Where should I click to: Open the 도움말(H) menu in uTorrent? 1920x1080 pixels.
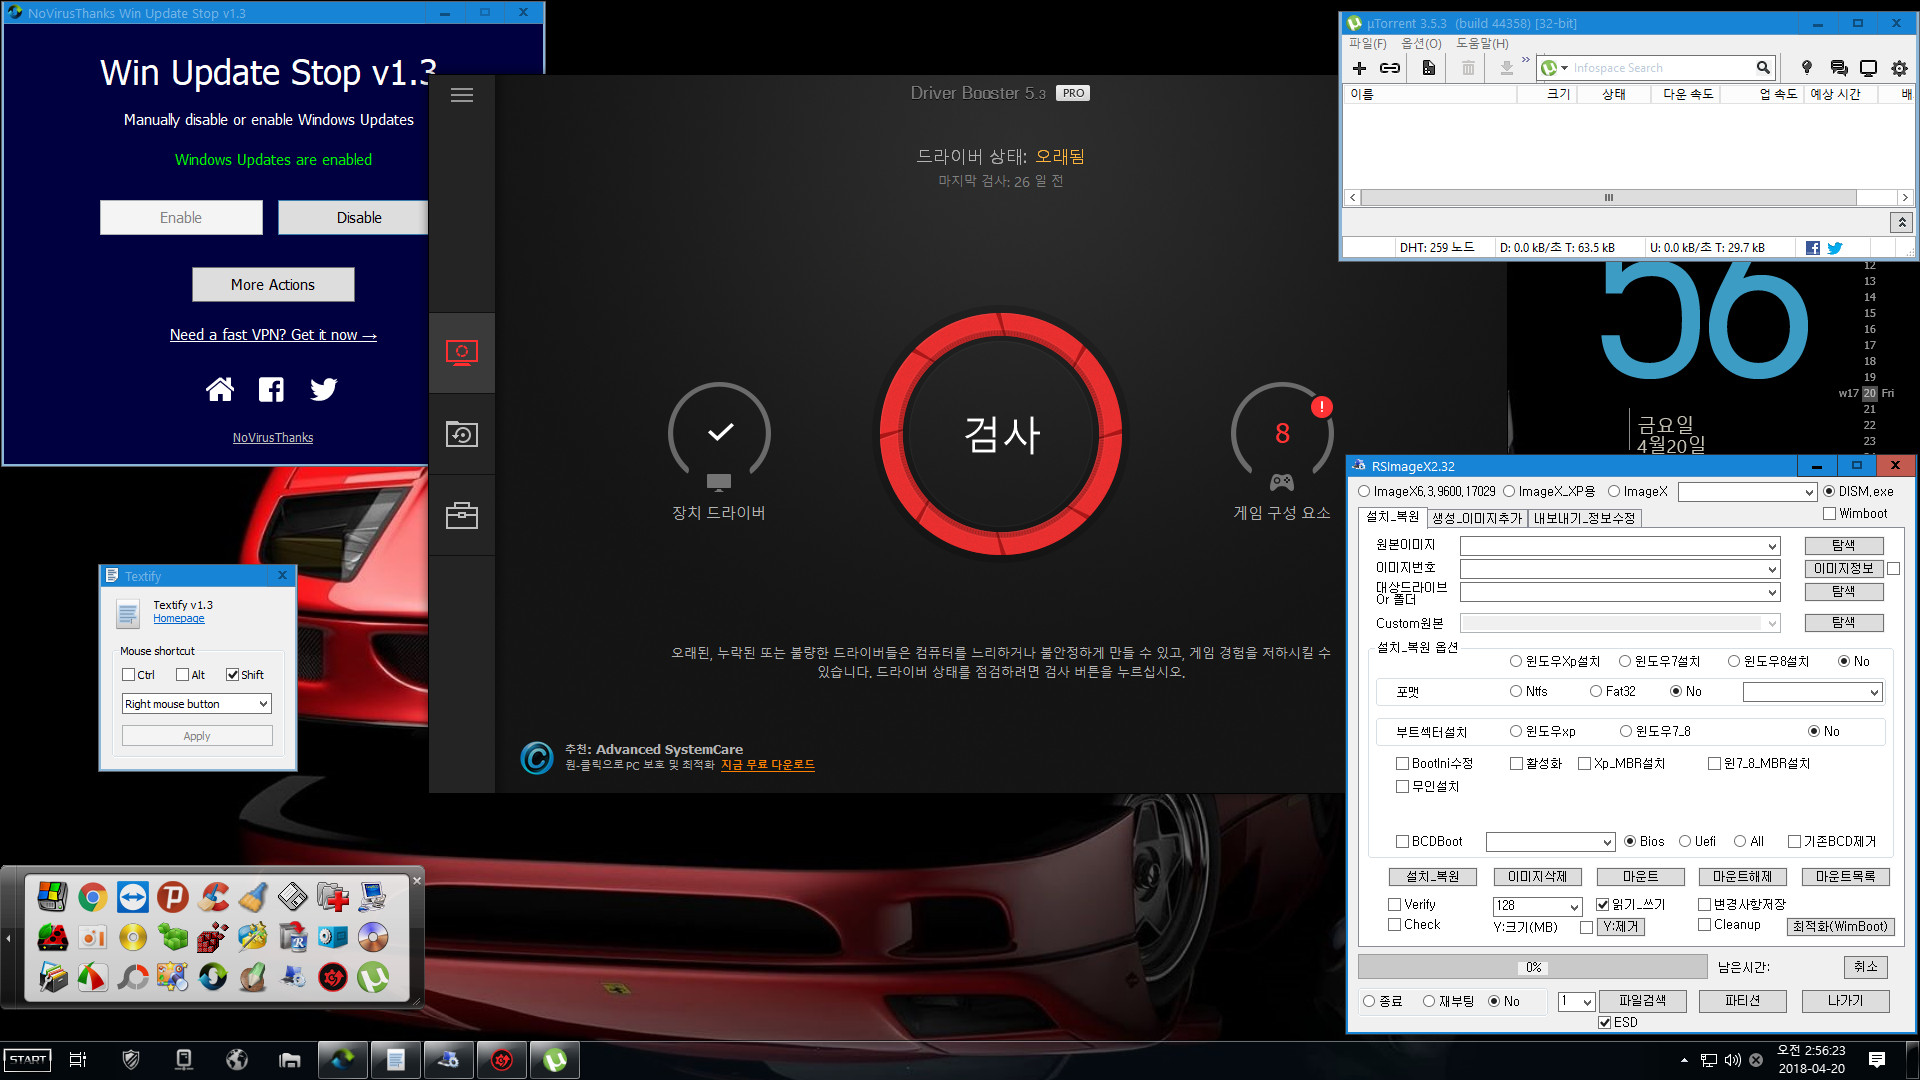point(1482,43)
